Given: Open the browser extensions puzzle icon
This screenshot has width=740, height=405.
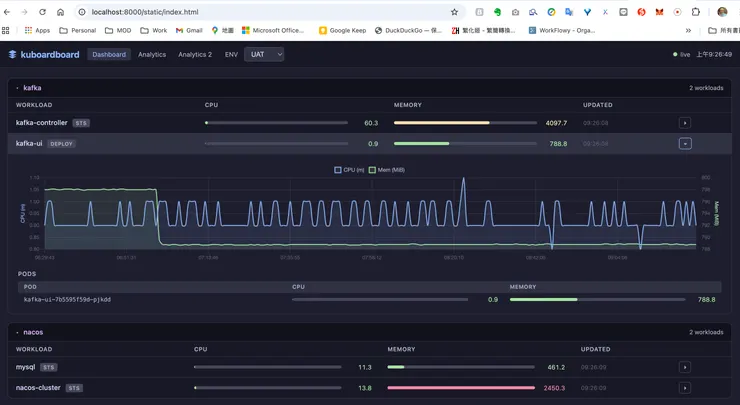Looking at the screenshot, I should click(x=696, y=12).
